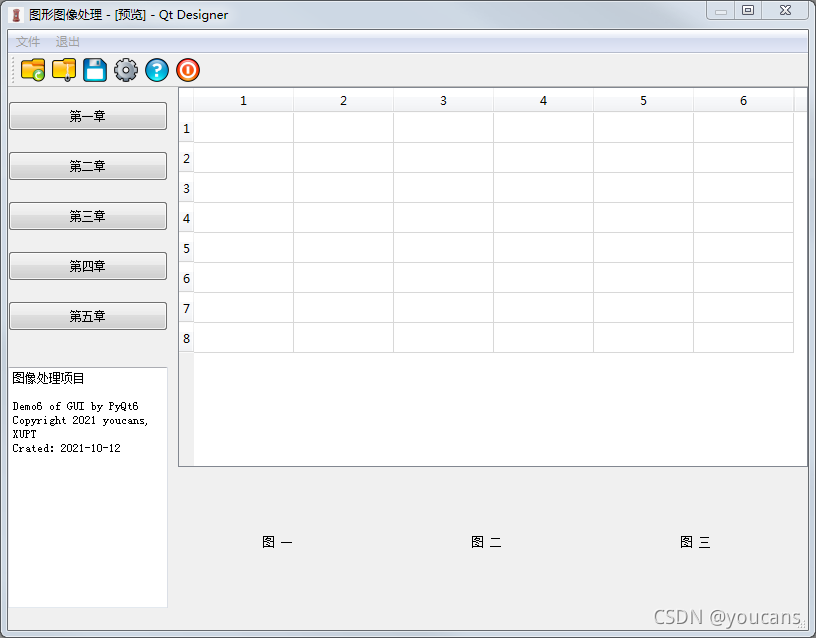Click the open folder toolbar icon
The width and height of the screenshot is (816, 638).
pos(33,70)
